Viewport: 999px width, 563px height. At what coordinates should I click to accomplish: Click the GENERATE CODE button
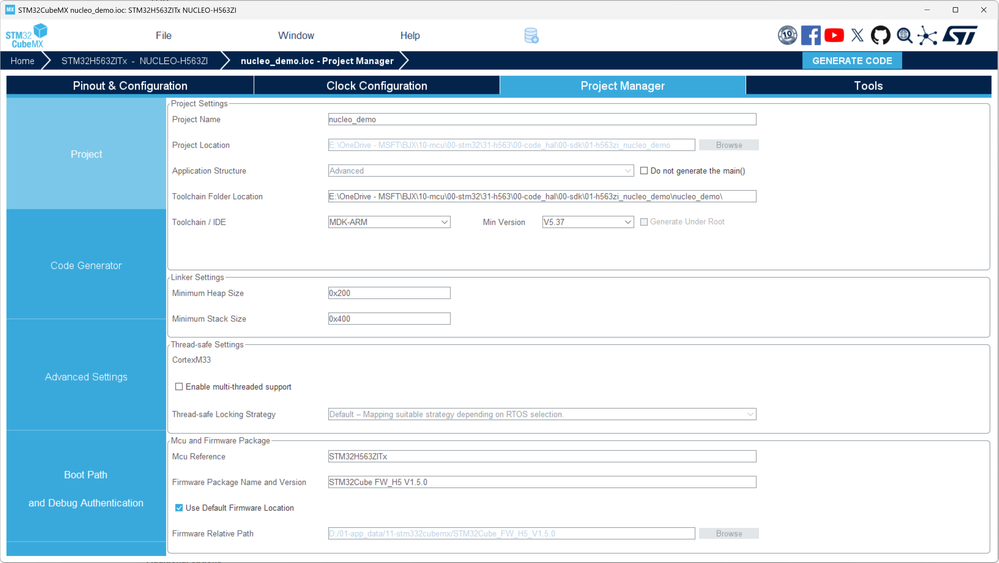[852, 61]
